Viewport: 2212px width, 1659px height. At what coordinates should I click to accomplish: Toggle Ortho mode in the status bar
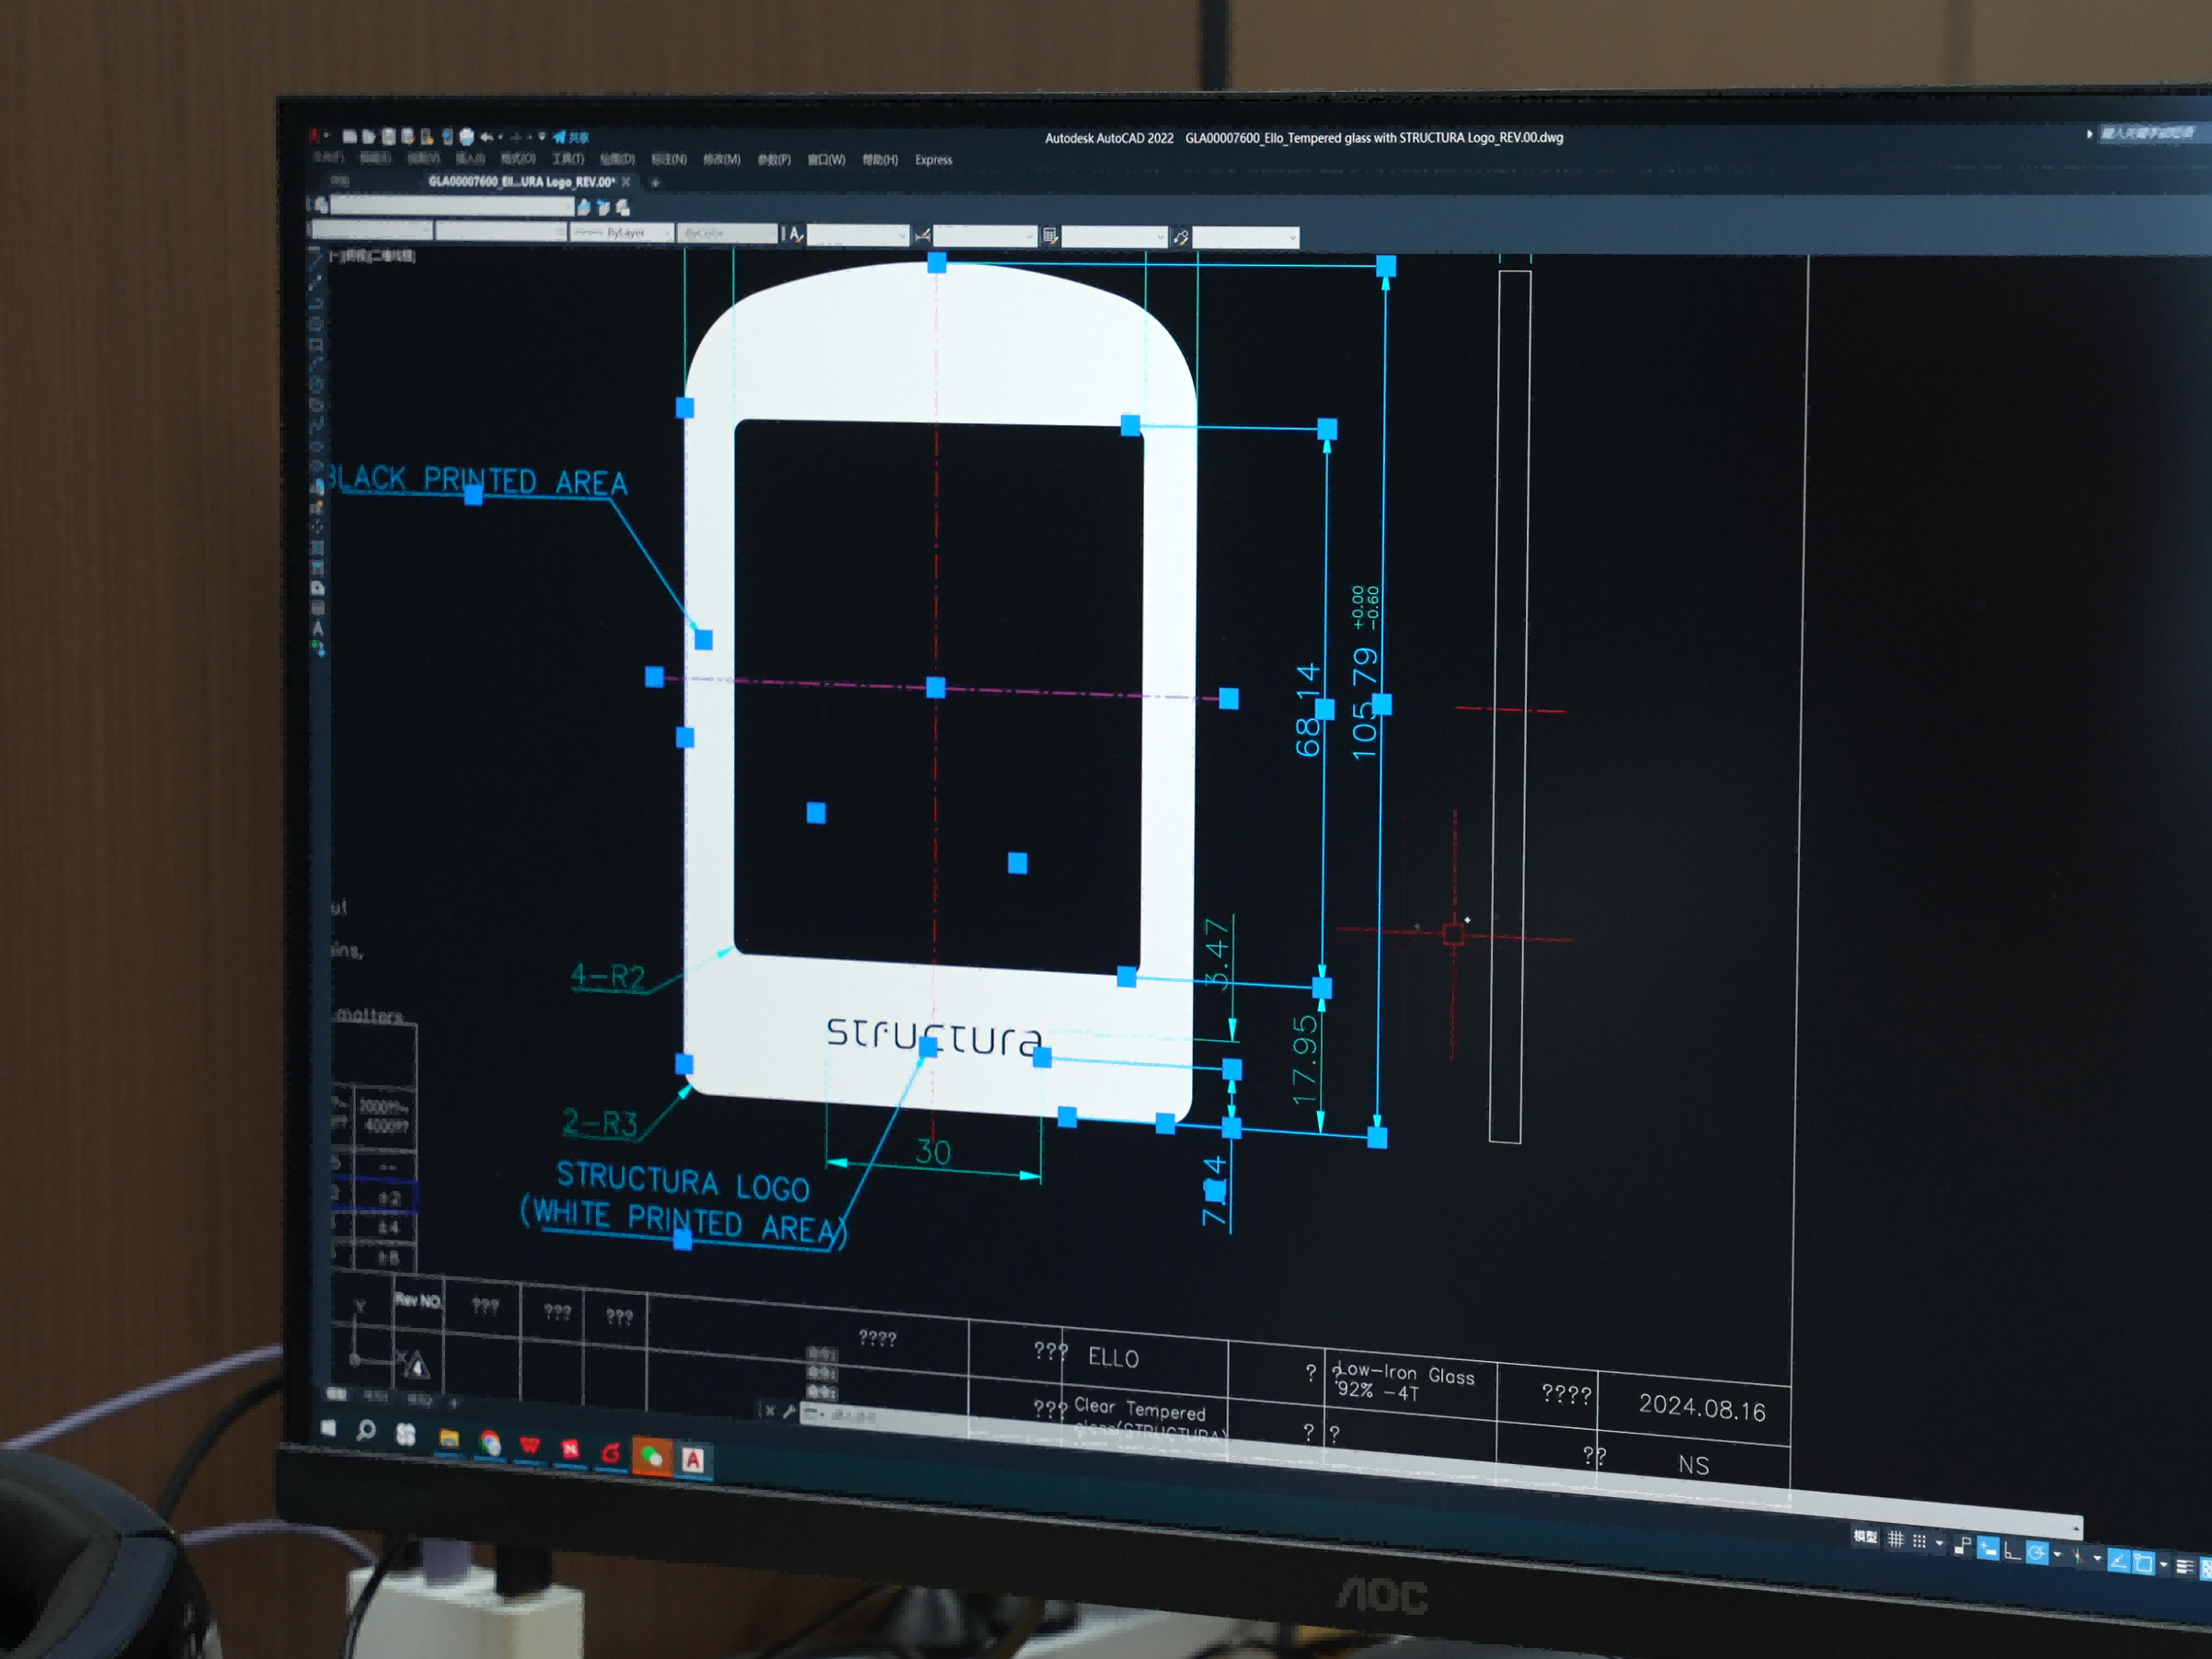click(x=2012, y=1551)
